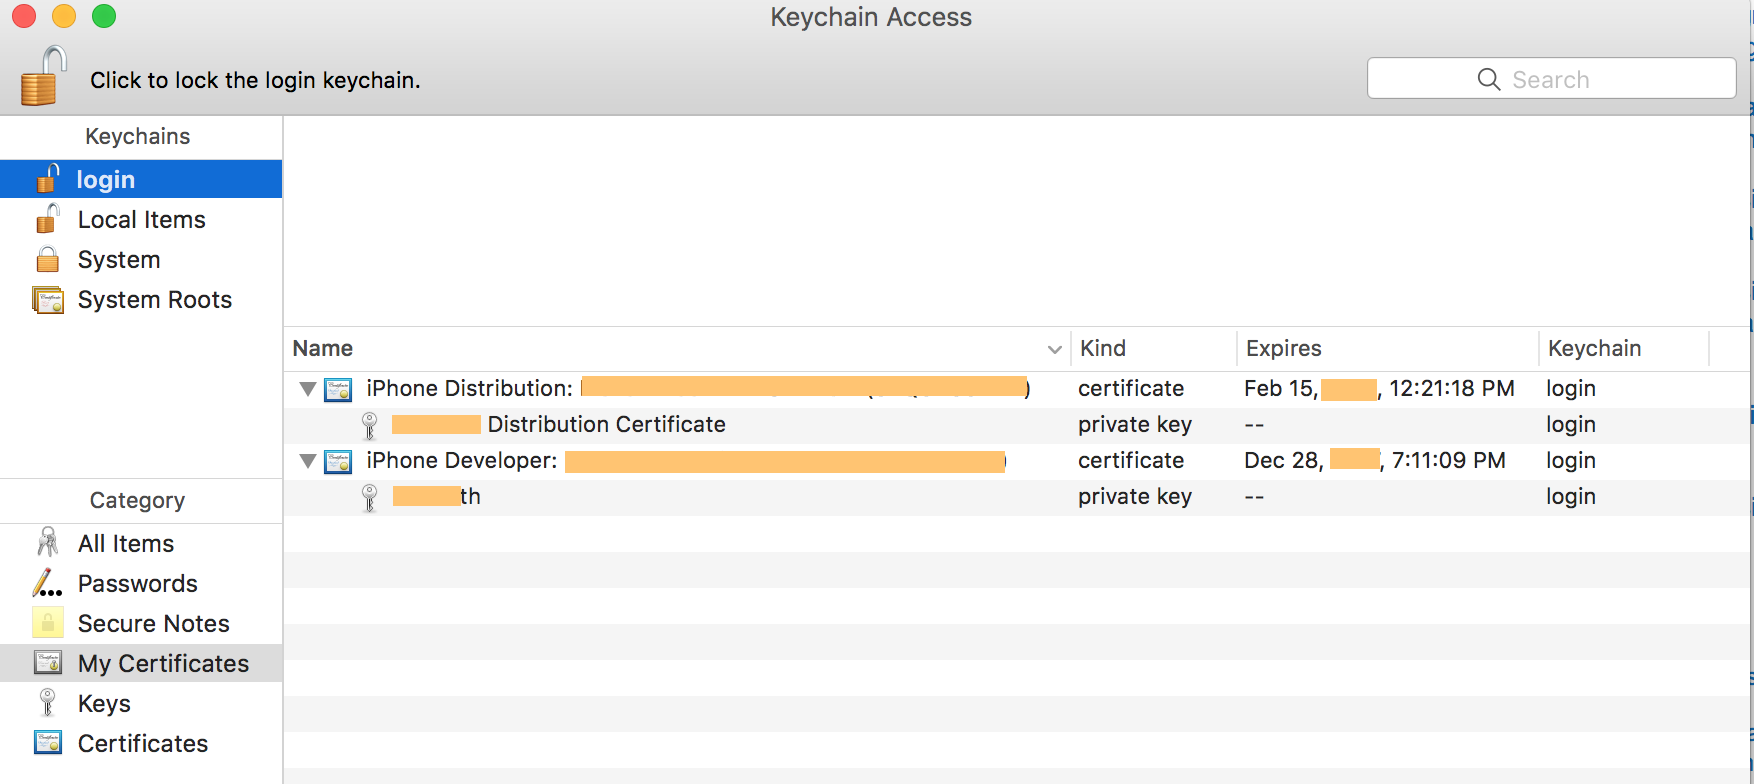Click the Name column sort chevron
This screenshot has height=784, width=1754.
[1054, 349]
